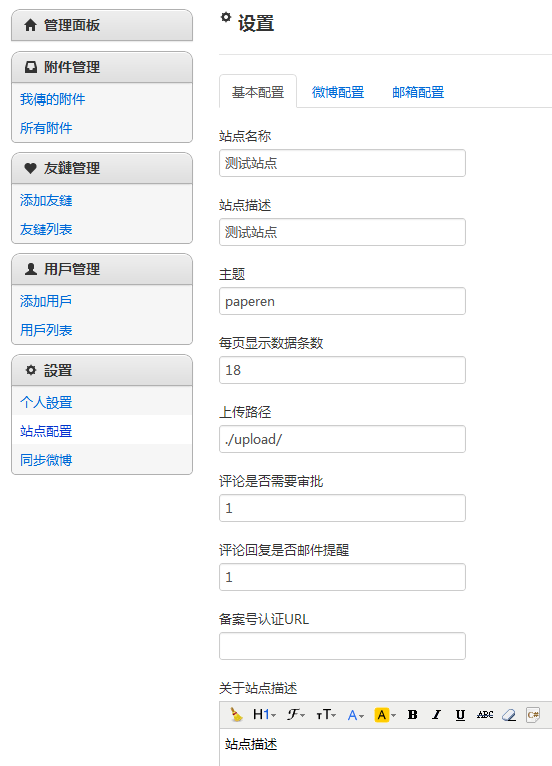Open the yellow highlight color picker
The image size is (552, 766).
385,715
